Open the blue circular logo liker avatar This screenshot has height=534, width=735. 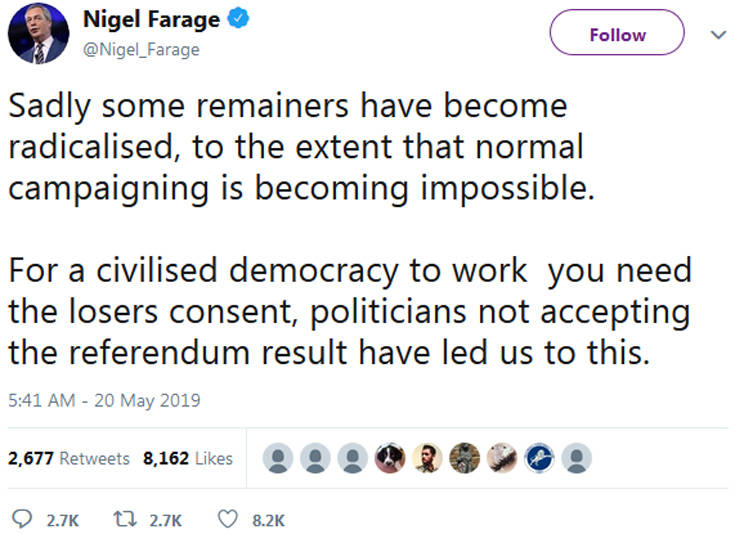(539, 458)
